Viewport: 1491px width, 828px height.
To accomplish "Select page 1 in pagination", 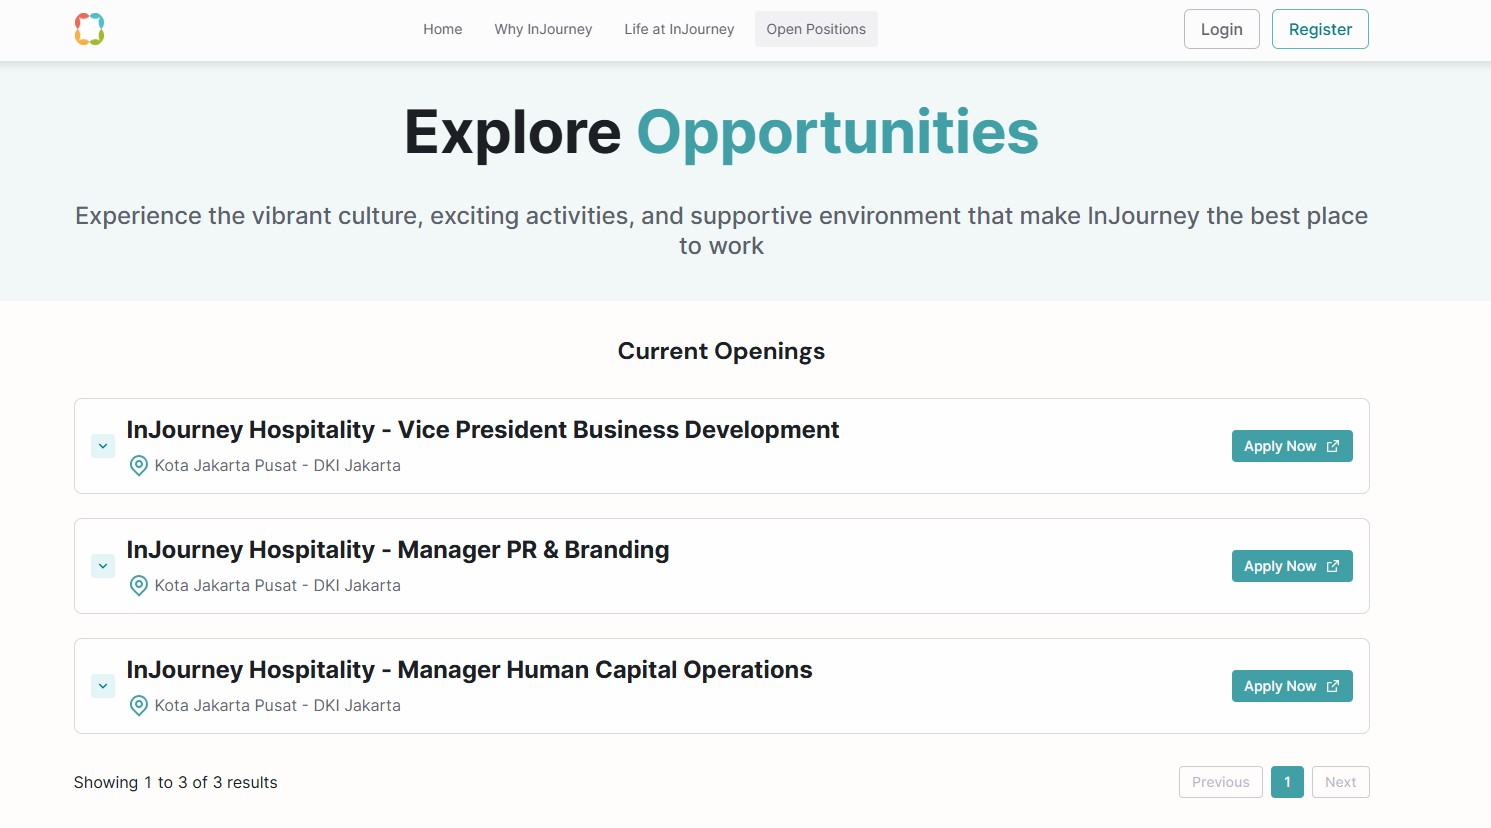I will pos(1287,782).
